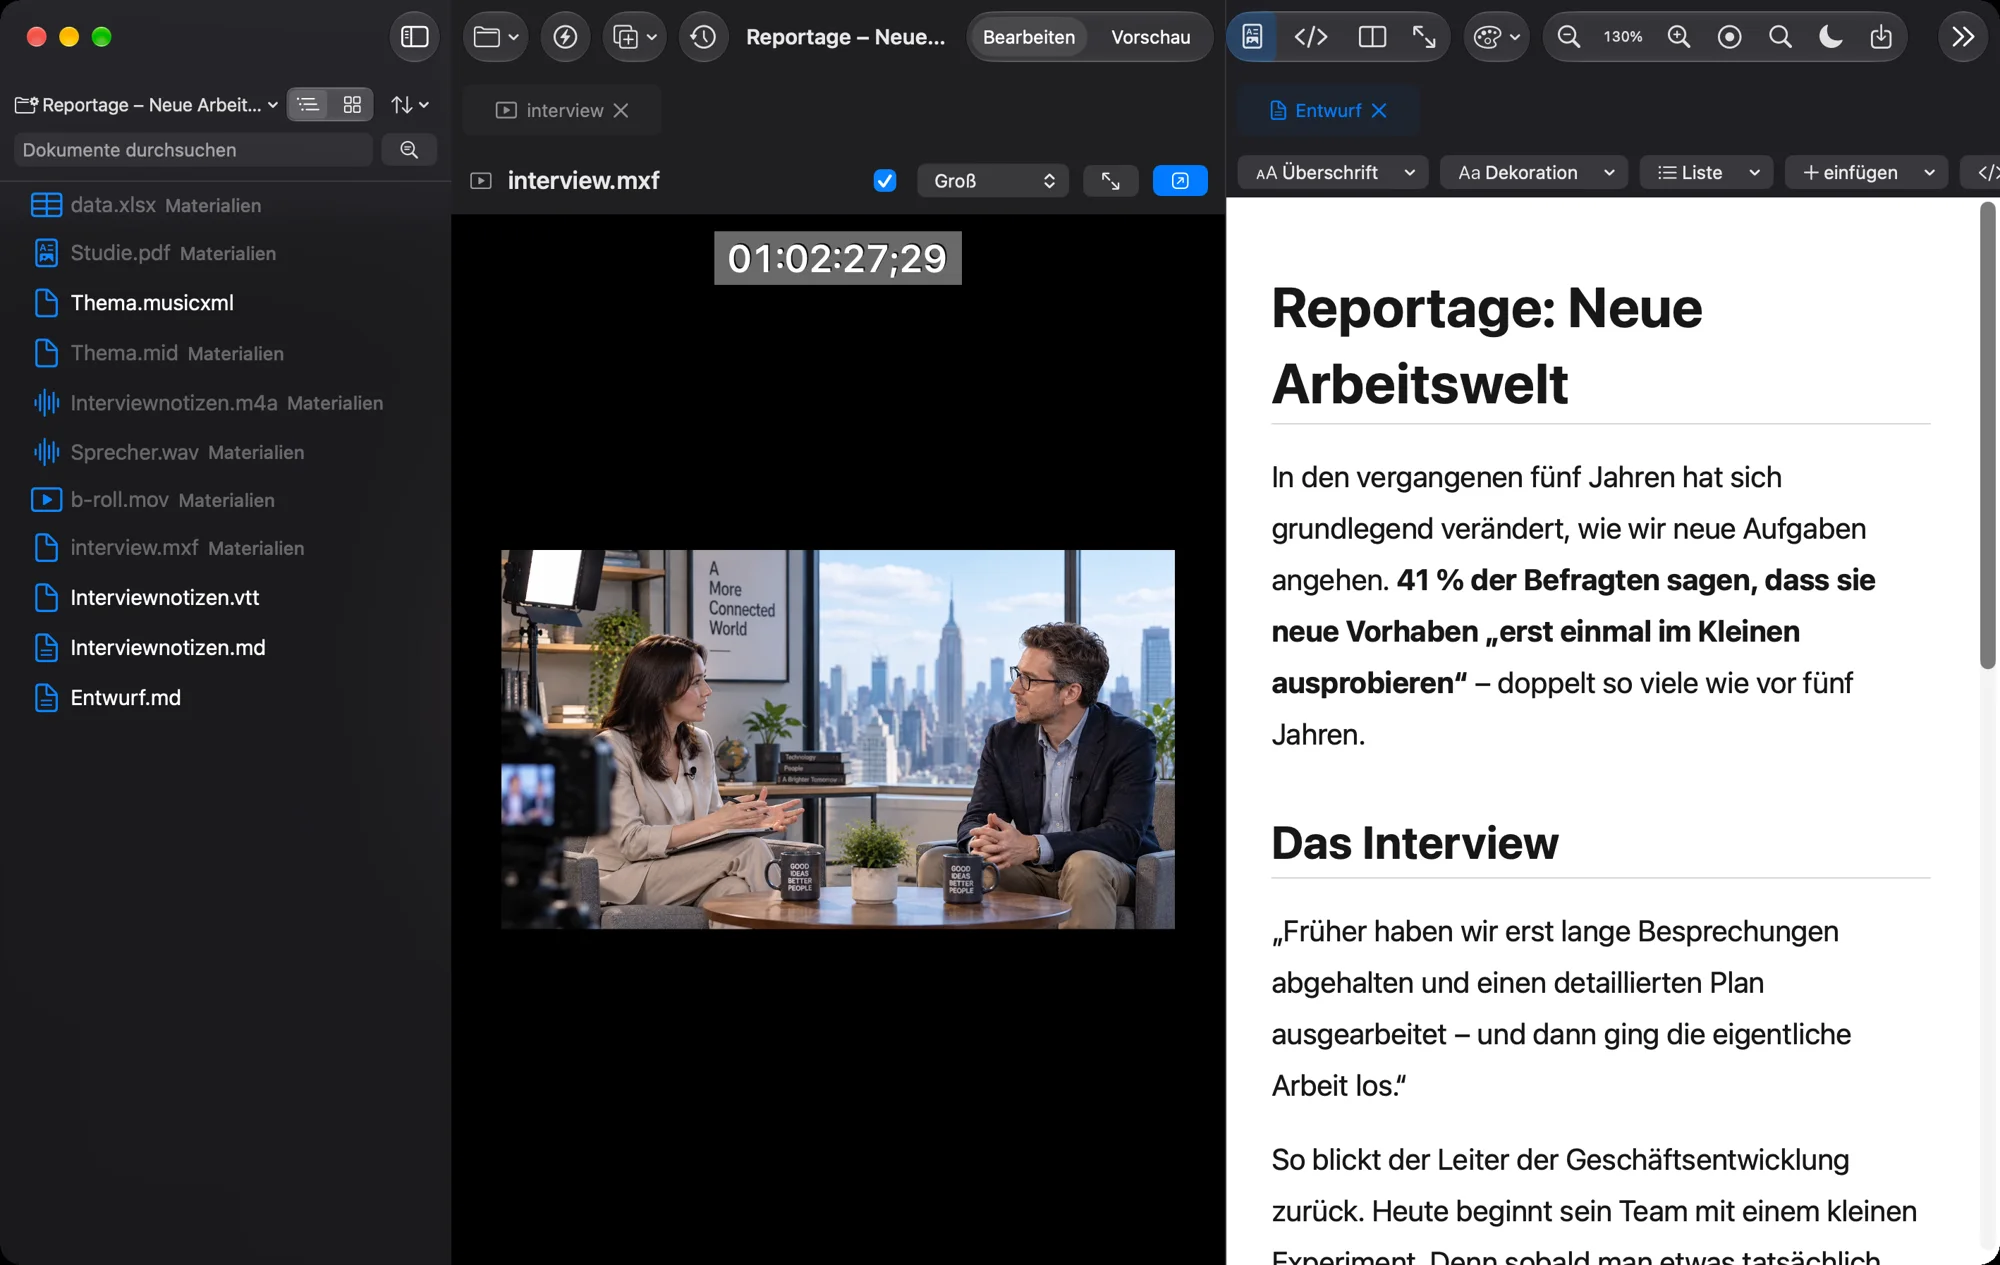Zoom out with the minus magnifier
2000x1265 pixels.
click(1569, 37)
